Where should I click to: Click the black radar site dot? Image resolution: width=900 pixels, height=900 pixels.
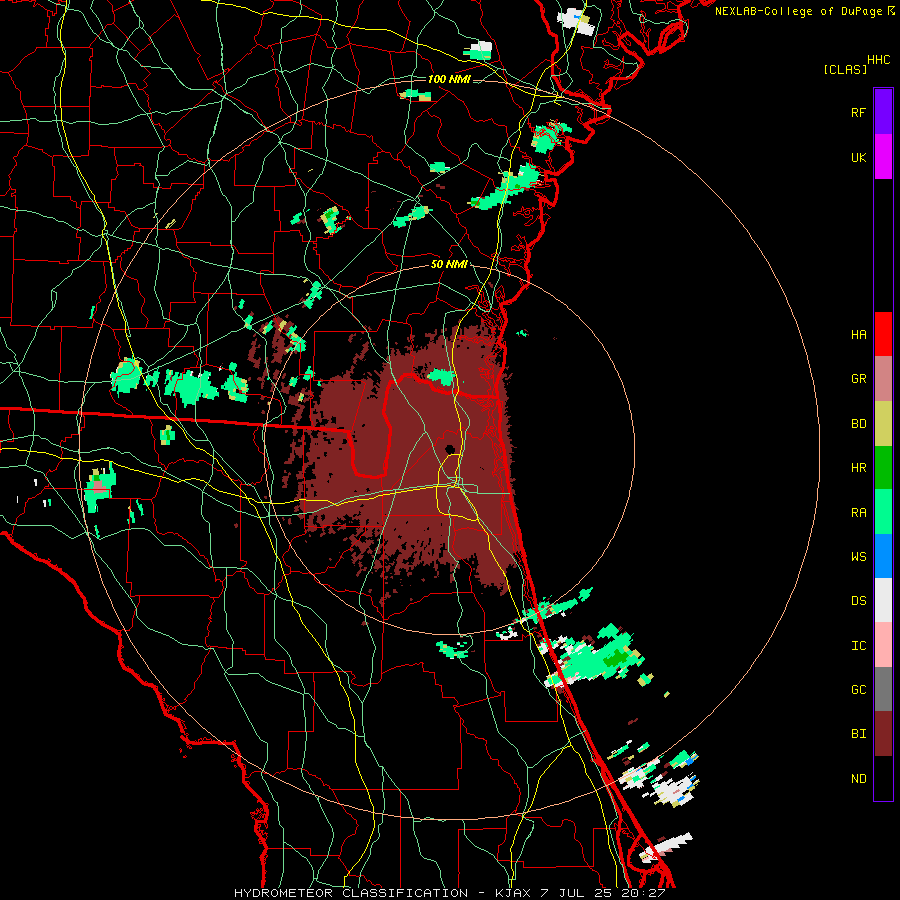(449, 449)
